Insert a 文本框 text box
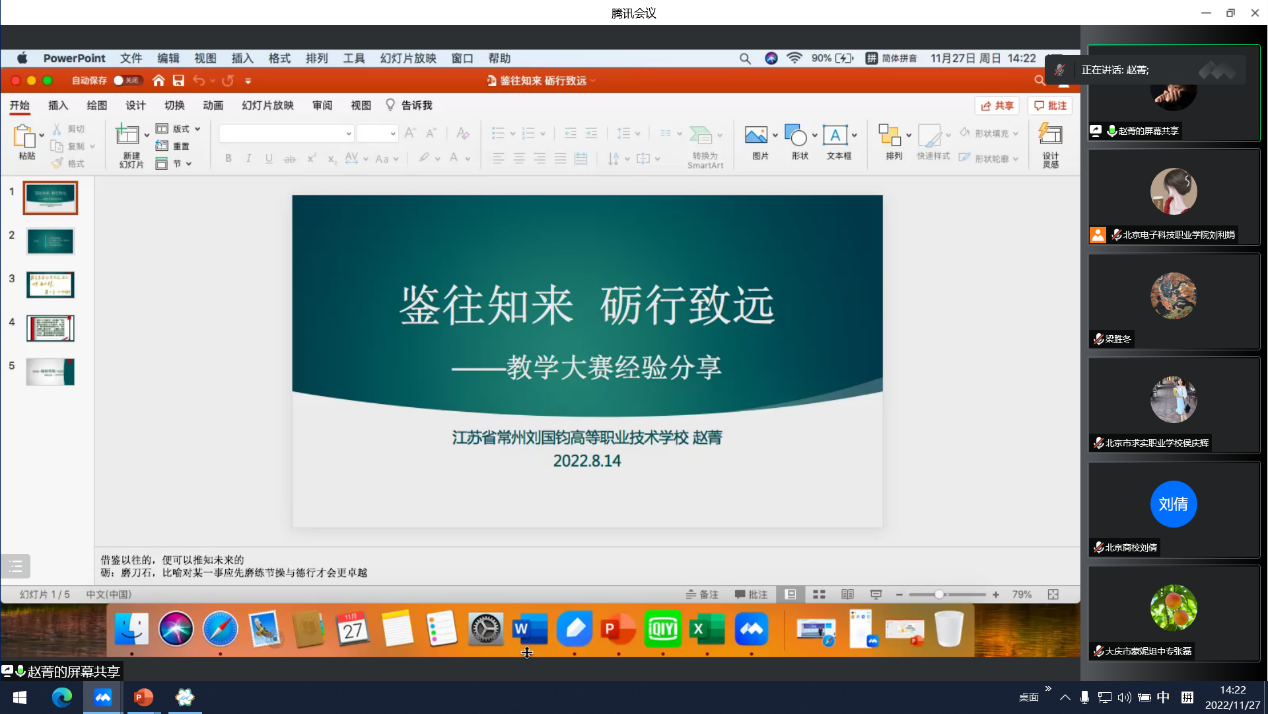Viewport: 1268px width, 714px height. [836, 136]
